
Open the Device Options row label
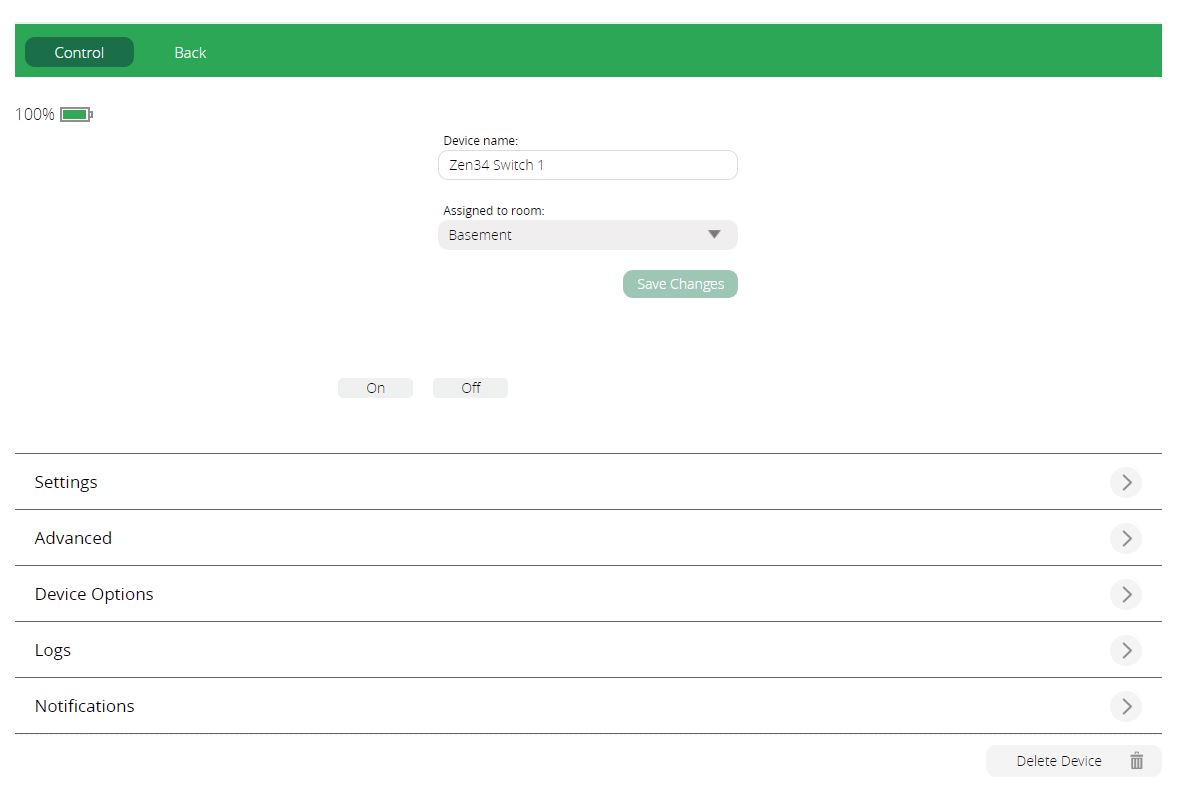(x=94, y=594)
